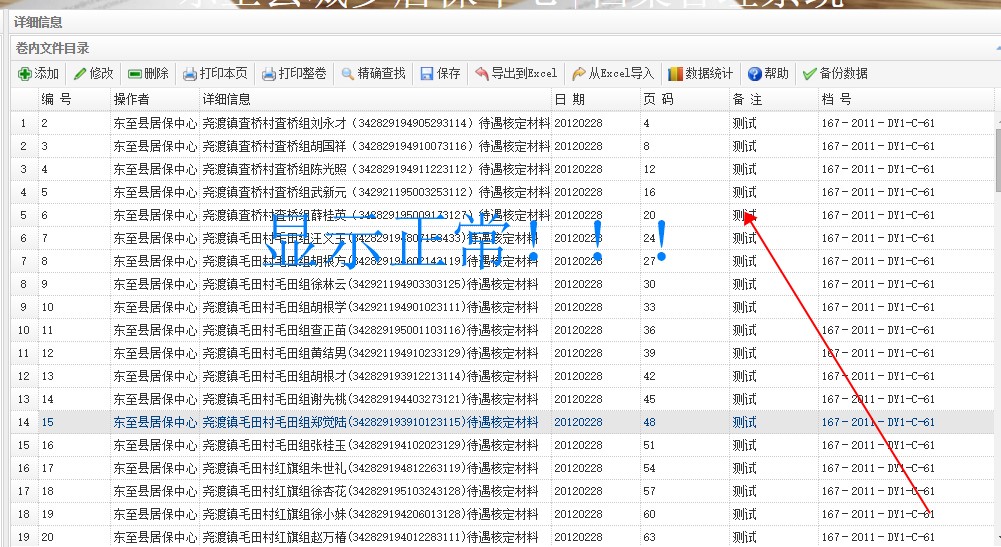This screenshot has height=547, width=1001.
Task: Click the pencil 修改 icon
Action: 80,74
